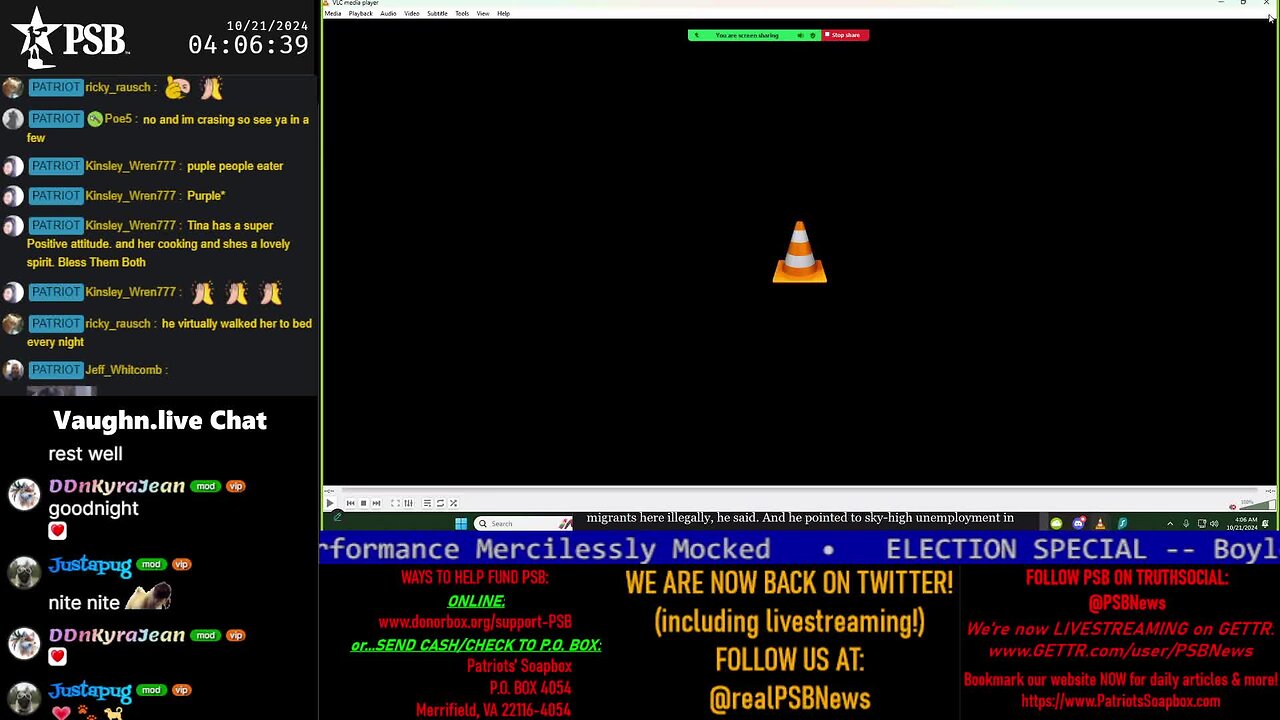Open the VLC Audio menu

click(388, 14)
